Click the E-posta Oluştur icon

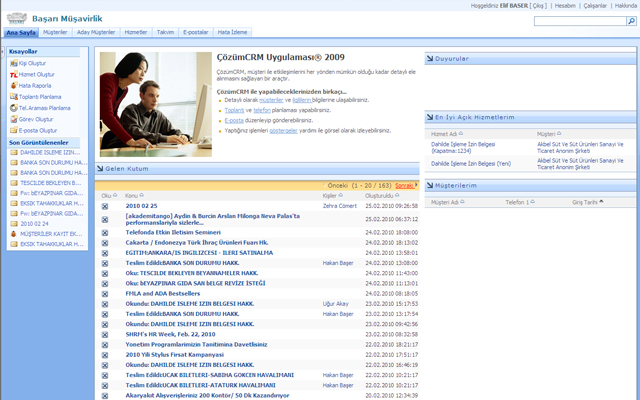tap(13, 130)
